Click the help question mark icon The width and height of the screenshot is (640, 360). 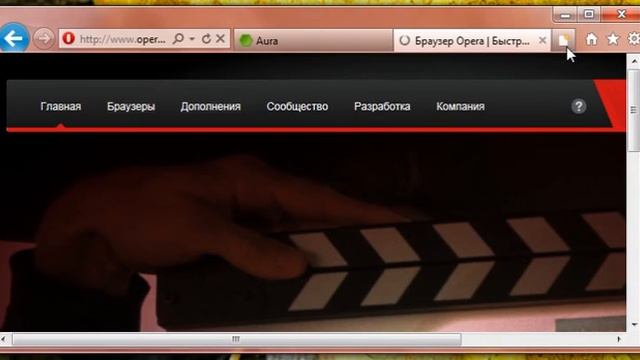pos(578,107)
